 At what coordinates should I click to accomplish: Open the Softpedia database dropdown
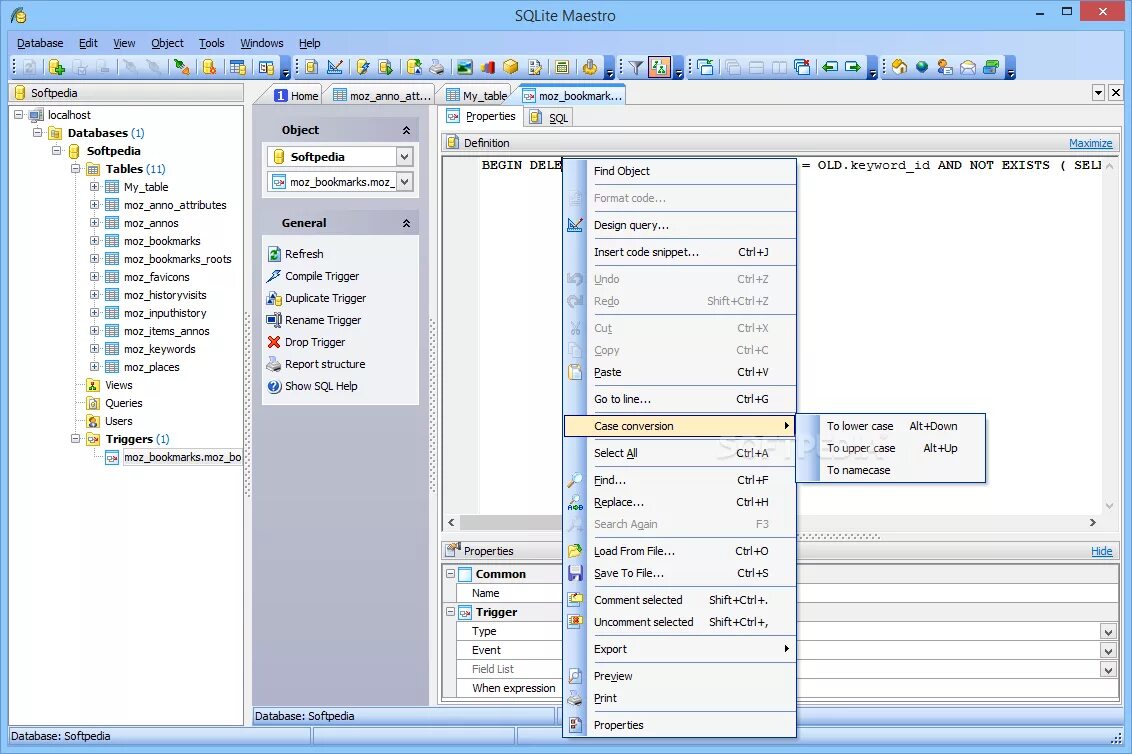[405, 157]
